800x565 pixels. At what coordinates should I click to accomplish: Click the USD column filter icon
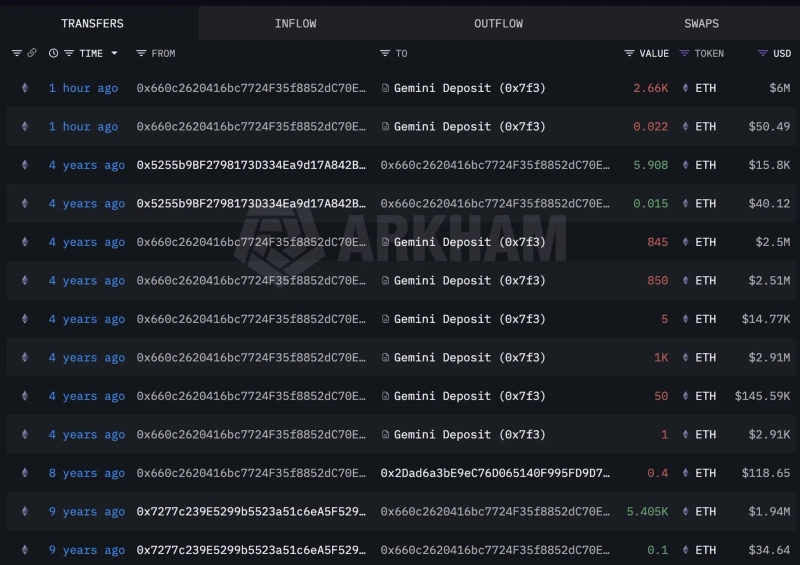point(762,53)
